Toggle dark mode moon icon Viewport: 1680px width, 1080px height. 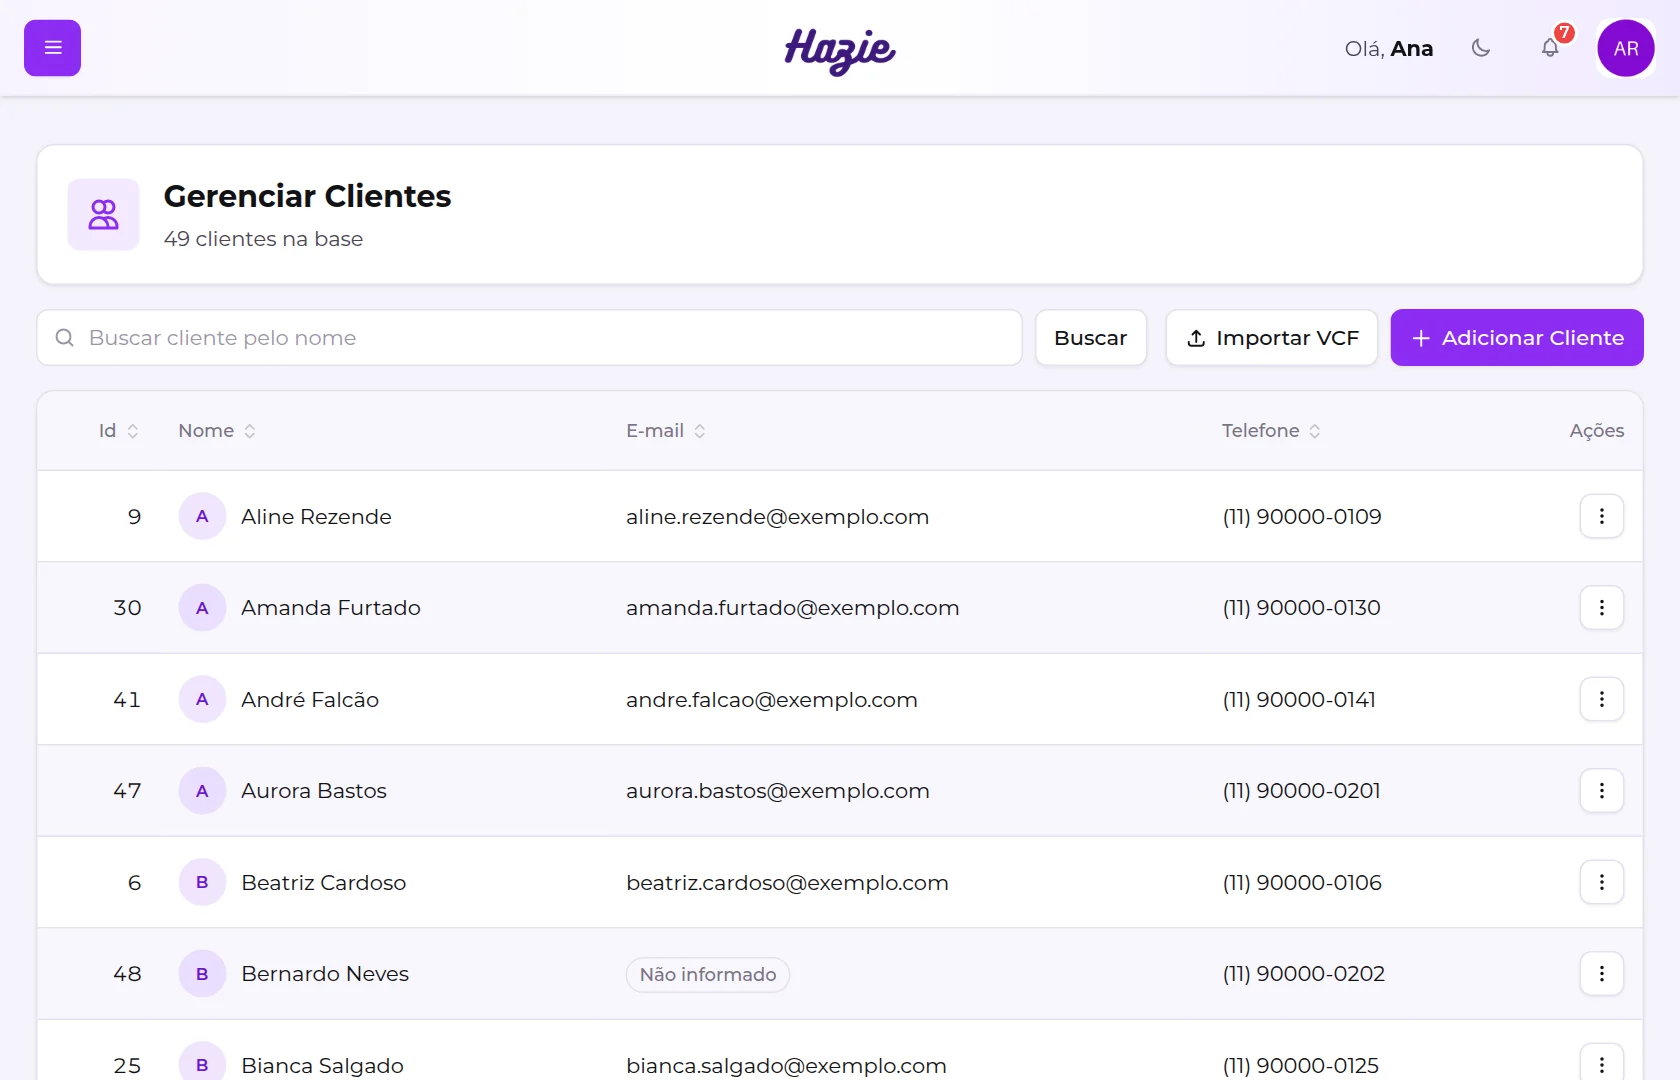pos(1481,48)
